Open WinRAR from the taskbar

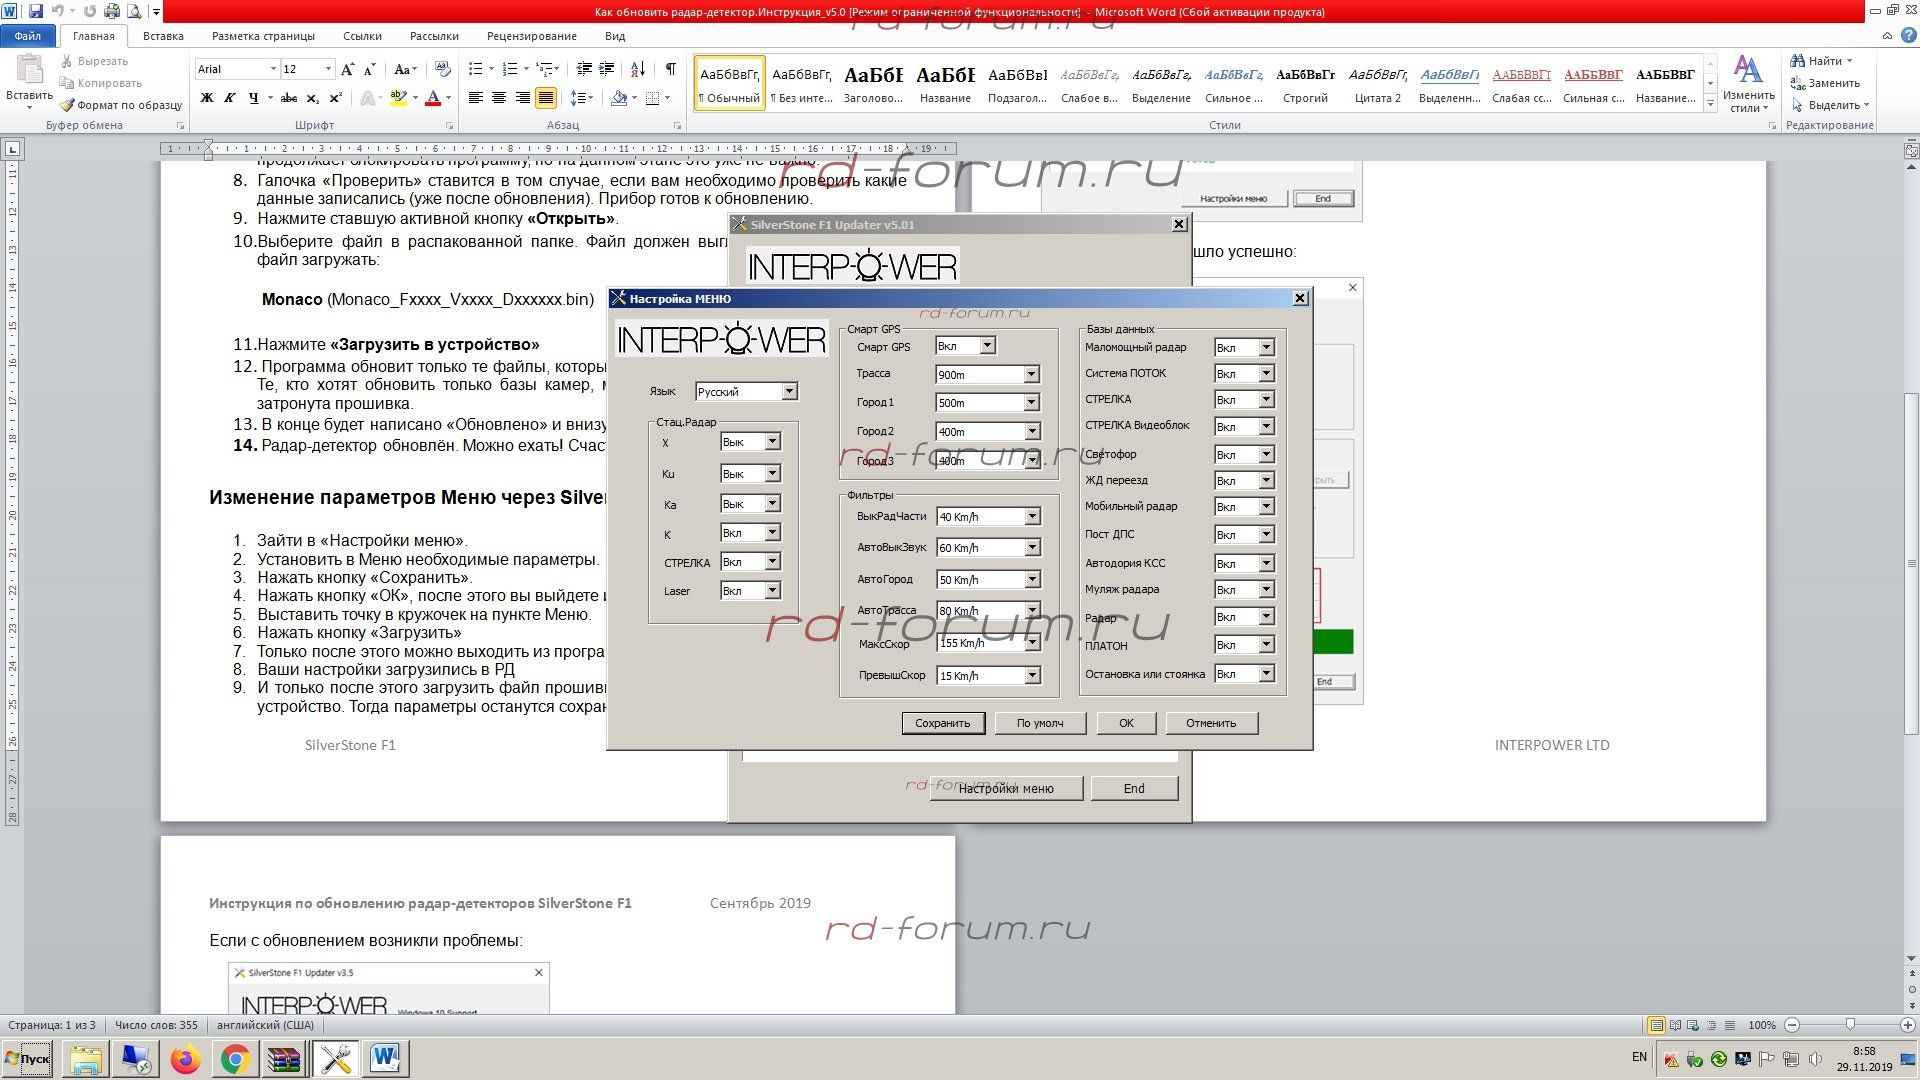pyautogui.click(x=285, y=1058)
